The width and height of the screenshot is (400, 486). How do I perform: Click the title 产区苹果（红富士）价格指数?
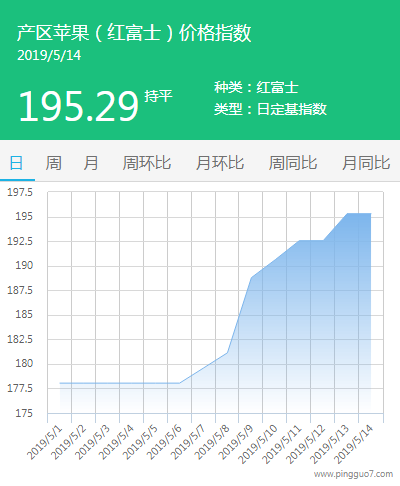[134, 33]
